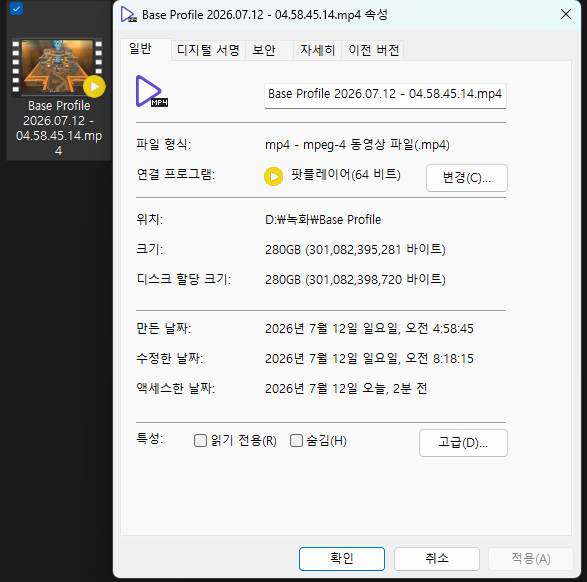
Task: Open advanced attributes with 고급(D)...
Action: (463, 443)
